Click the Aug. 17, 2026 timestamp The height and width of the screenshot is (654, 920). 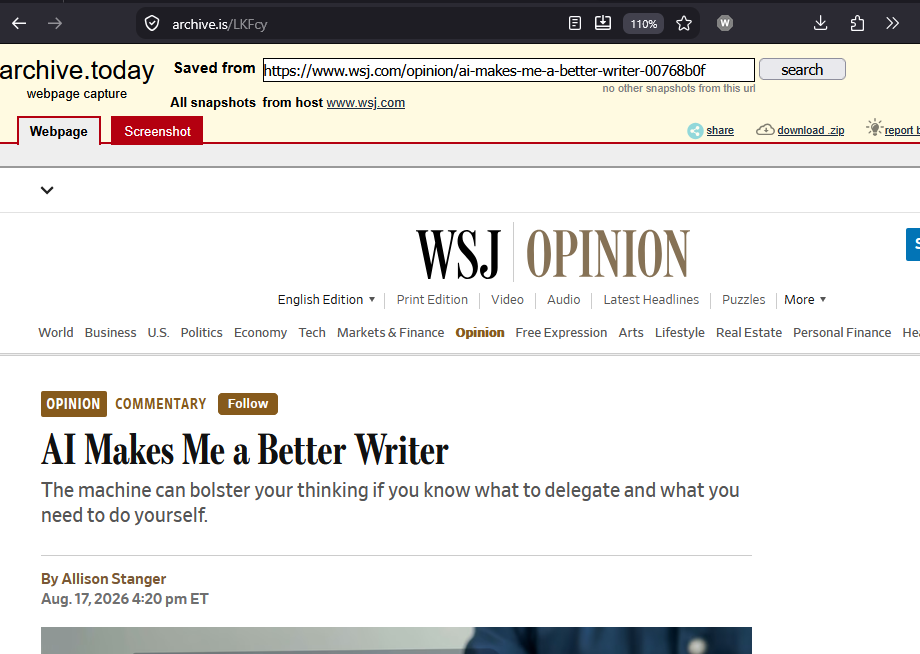pyautogui.click(x=125, y=599)
